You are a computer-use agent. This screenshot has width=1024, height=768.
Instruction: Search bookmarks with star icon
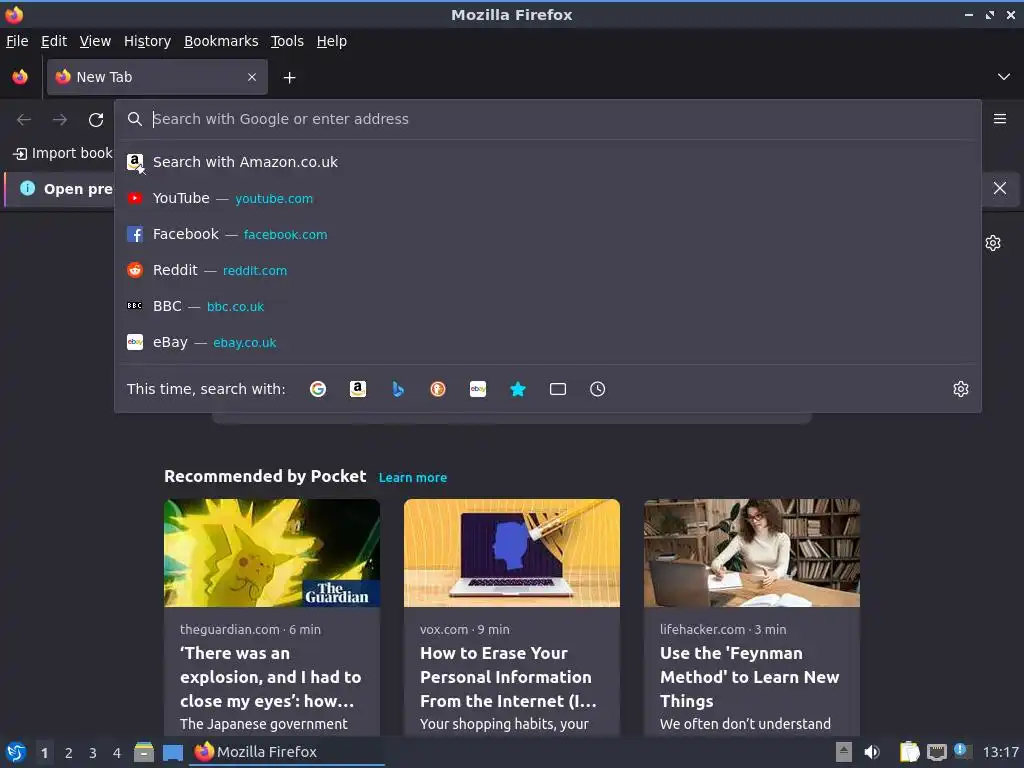518,389
